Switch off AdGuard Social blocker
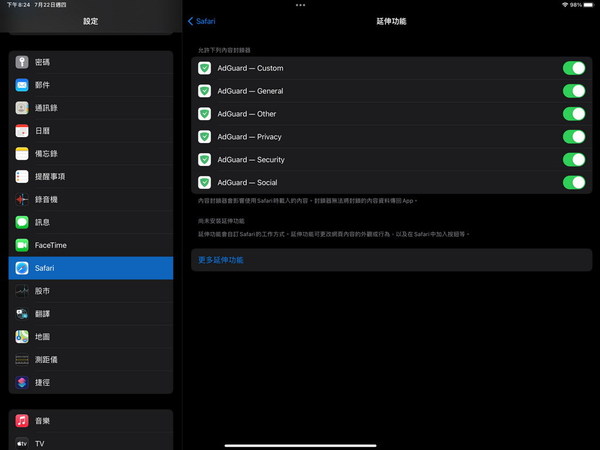 [x=574, y=183]
